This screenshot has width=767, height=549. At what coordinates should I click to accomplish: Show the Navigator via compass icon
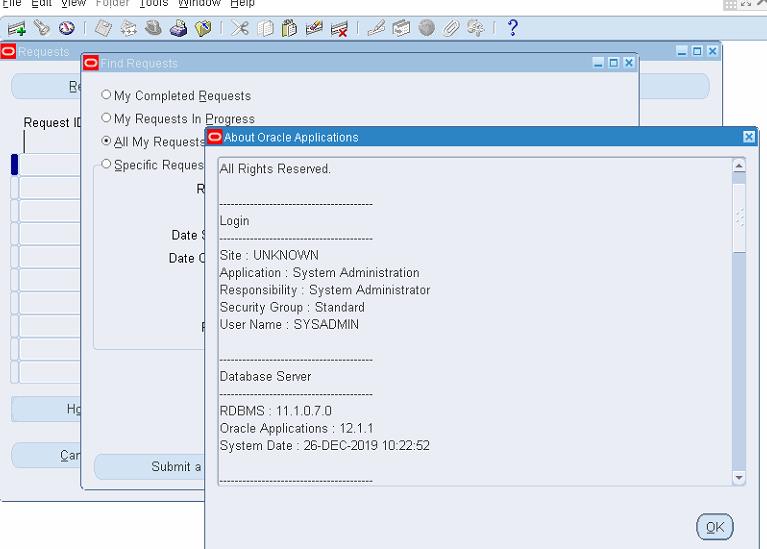coord(67,28)
